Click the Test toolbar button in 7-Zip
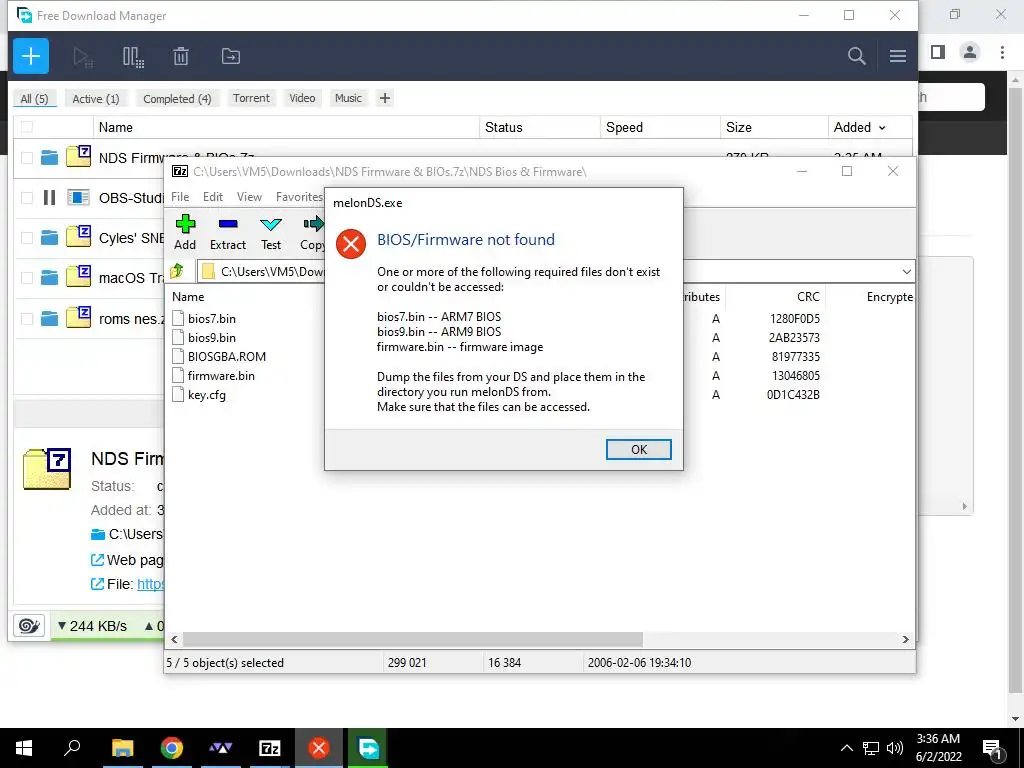 click(x=271, y=232)
